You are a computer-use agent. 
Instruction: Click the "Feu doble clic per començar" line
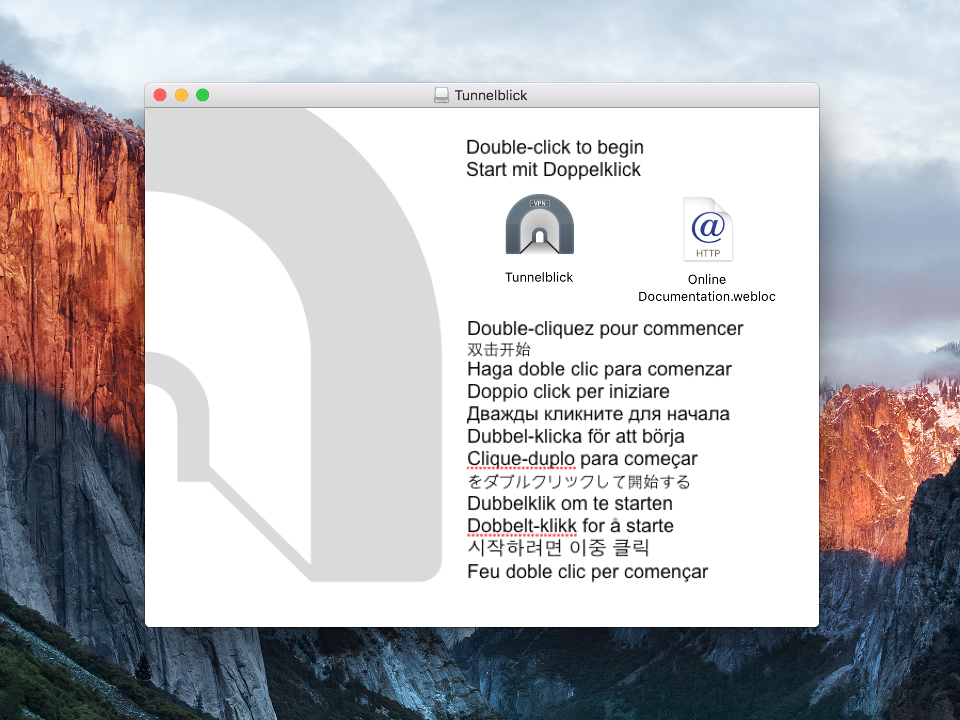587,572
